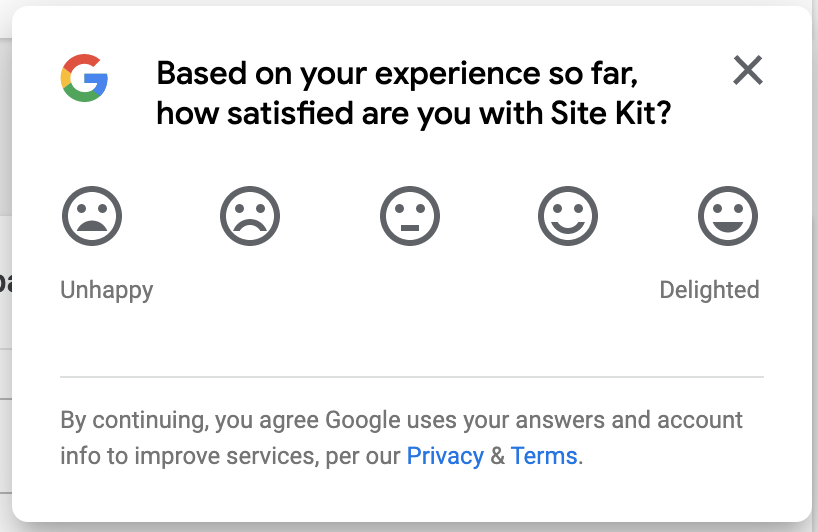Click the 'info to improve services' text

tap(189, 456)
